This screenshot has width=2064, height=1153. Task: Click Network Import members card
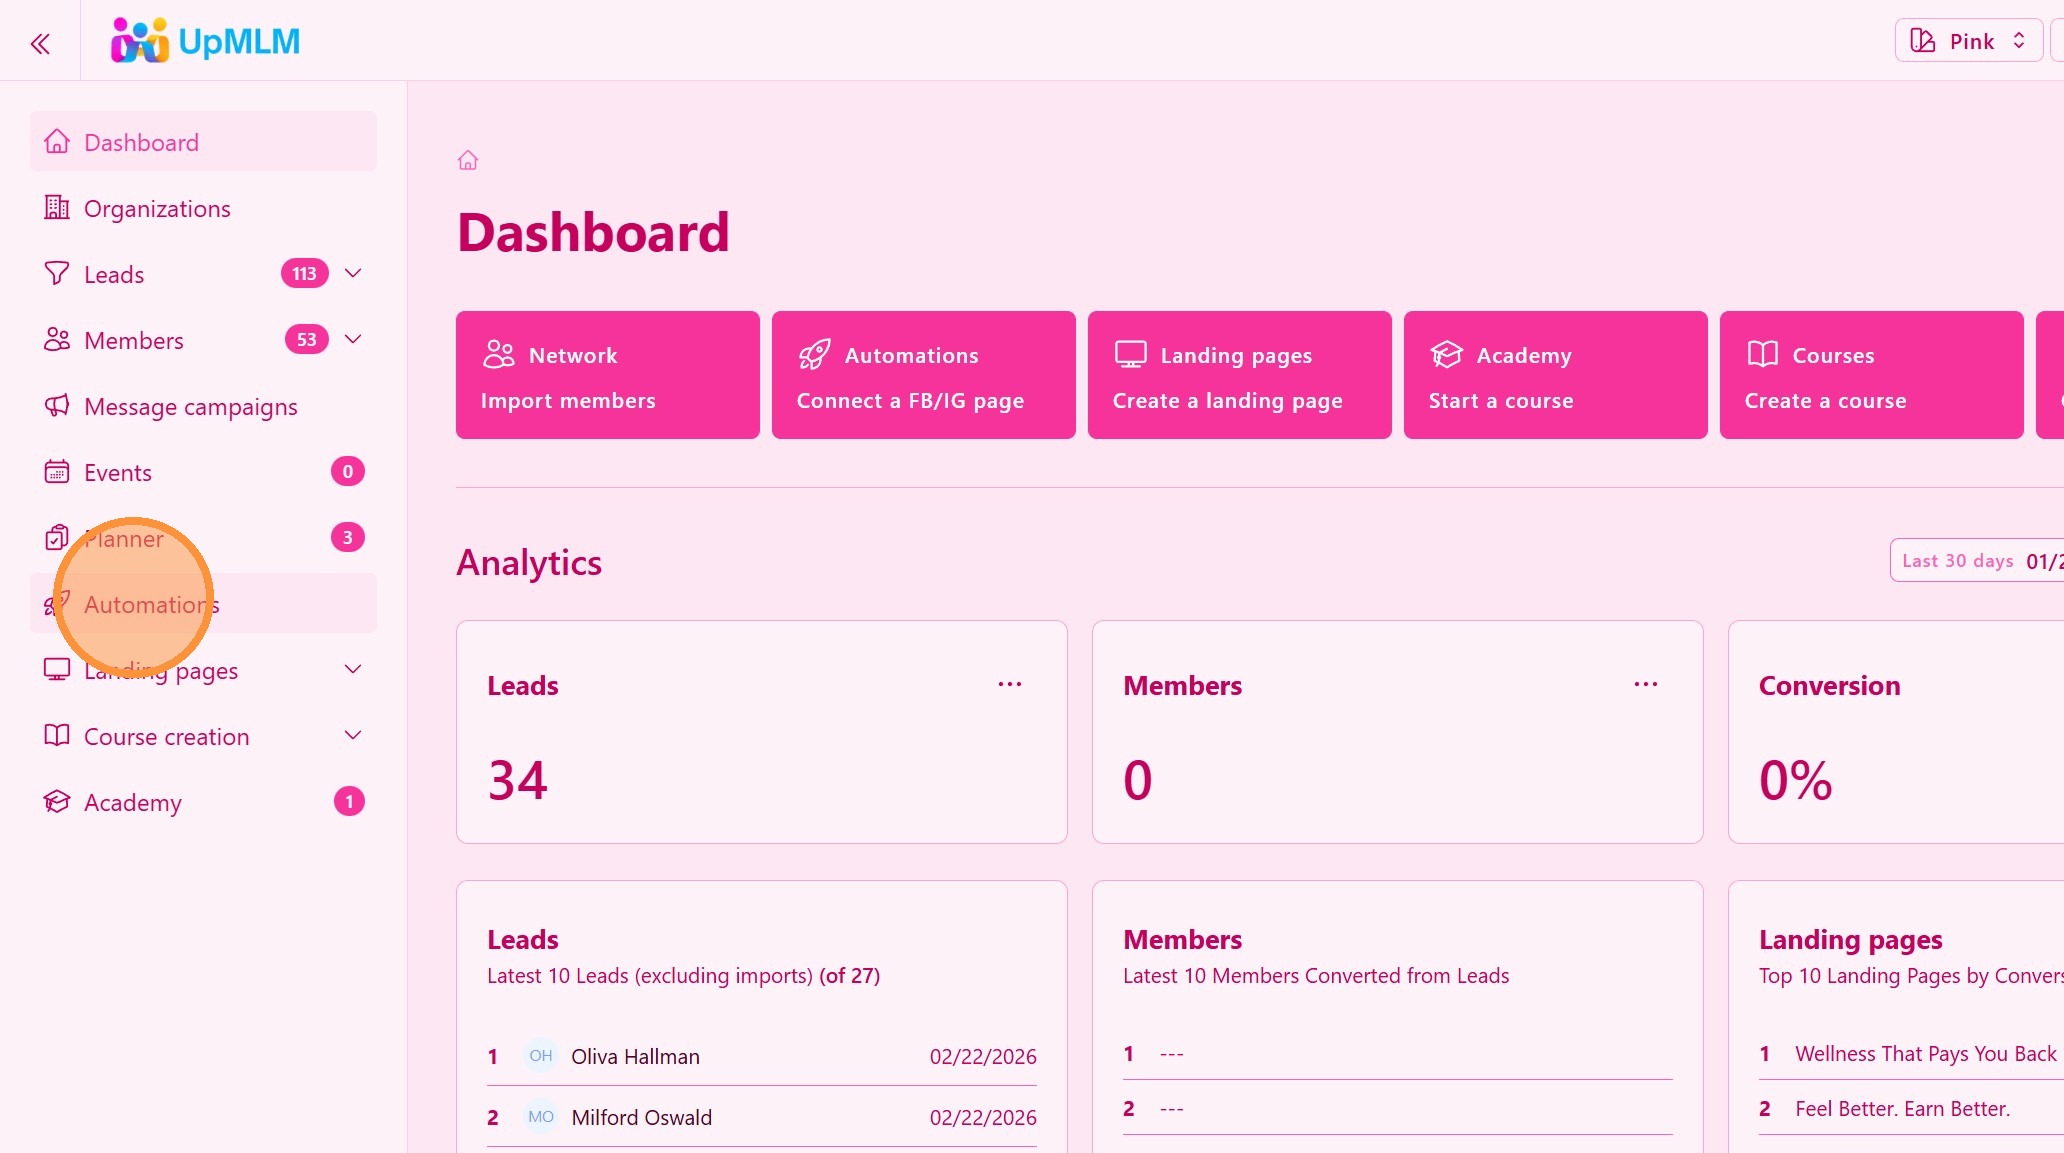pos(607,375)
